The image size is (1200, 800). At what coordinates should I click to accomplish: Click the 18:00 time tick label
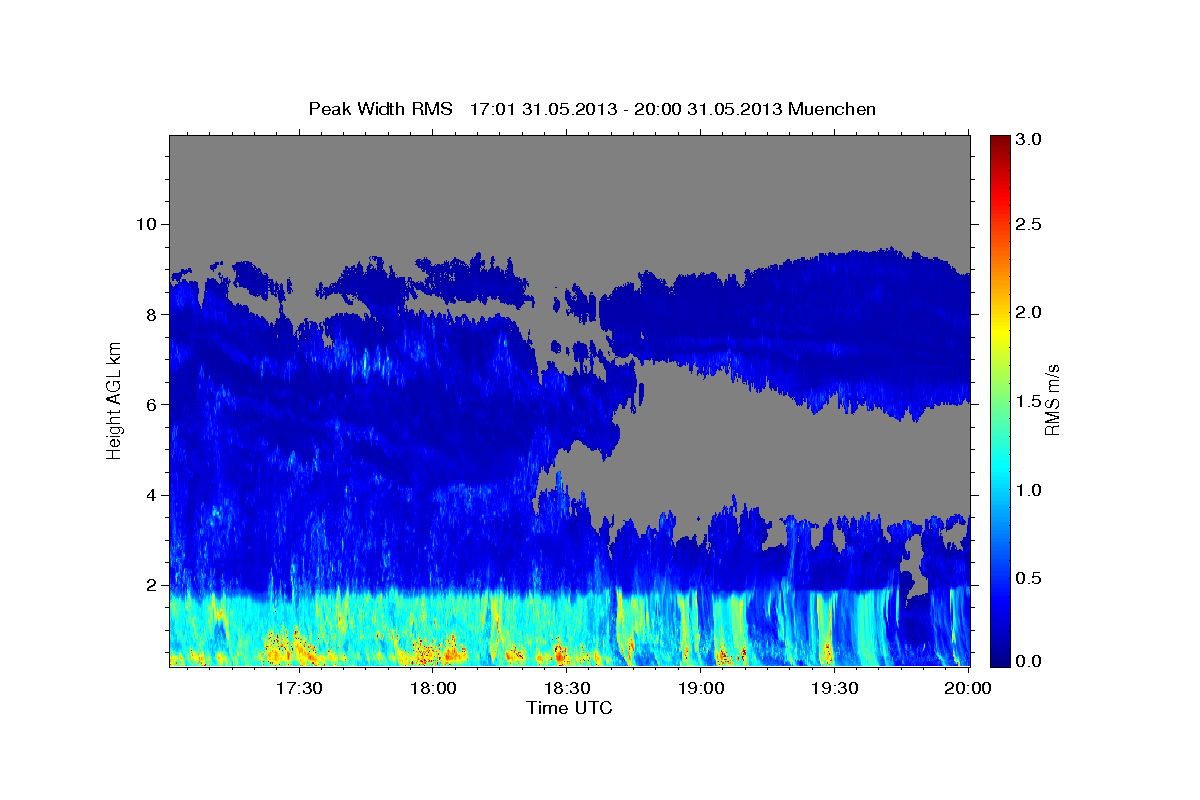click(433, 688)
